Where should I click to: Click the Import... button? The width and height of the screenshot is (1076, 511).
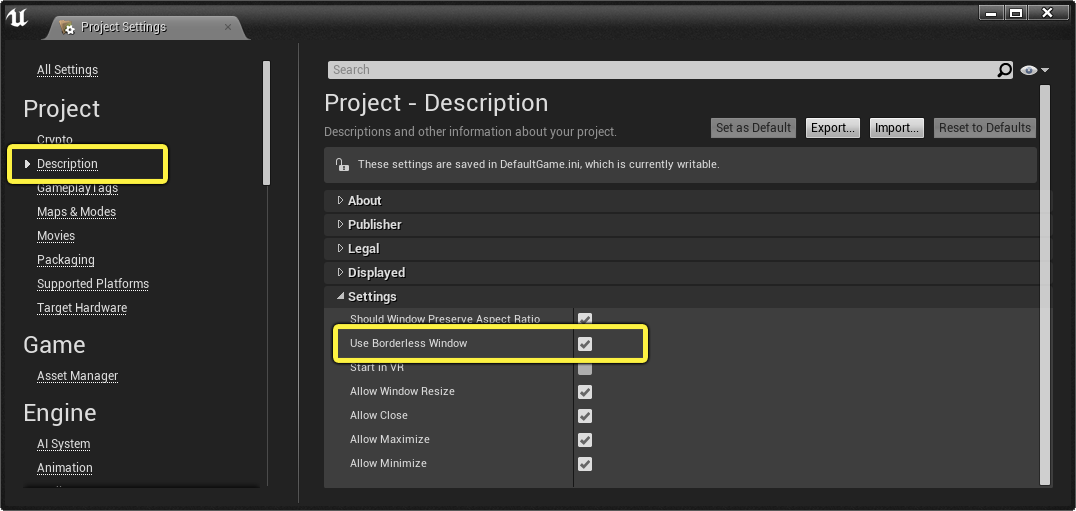(897, 128)
